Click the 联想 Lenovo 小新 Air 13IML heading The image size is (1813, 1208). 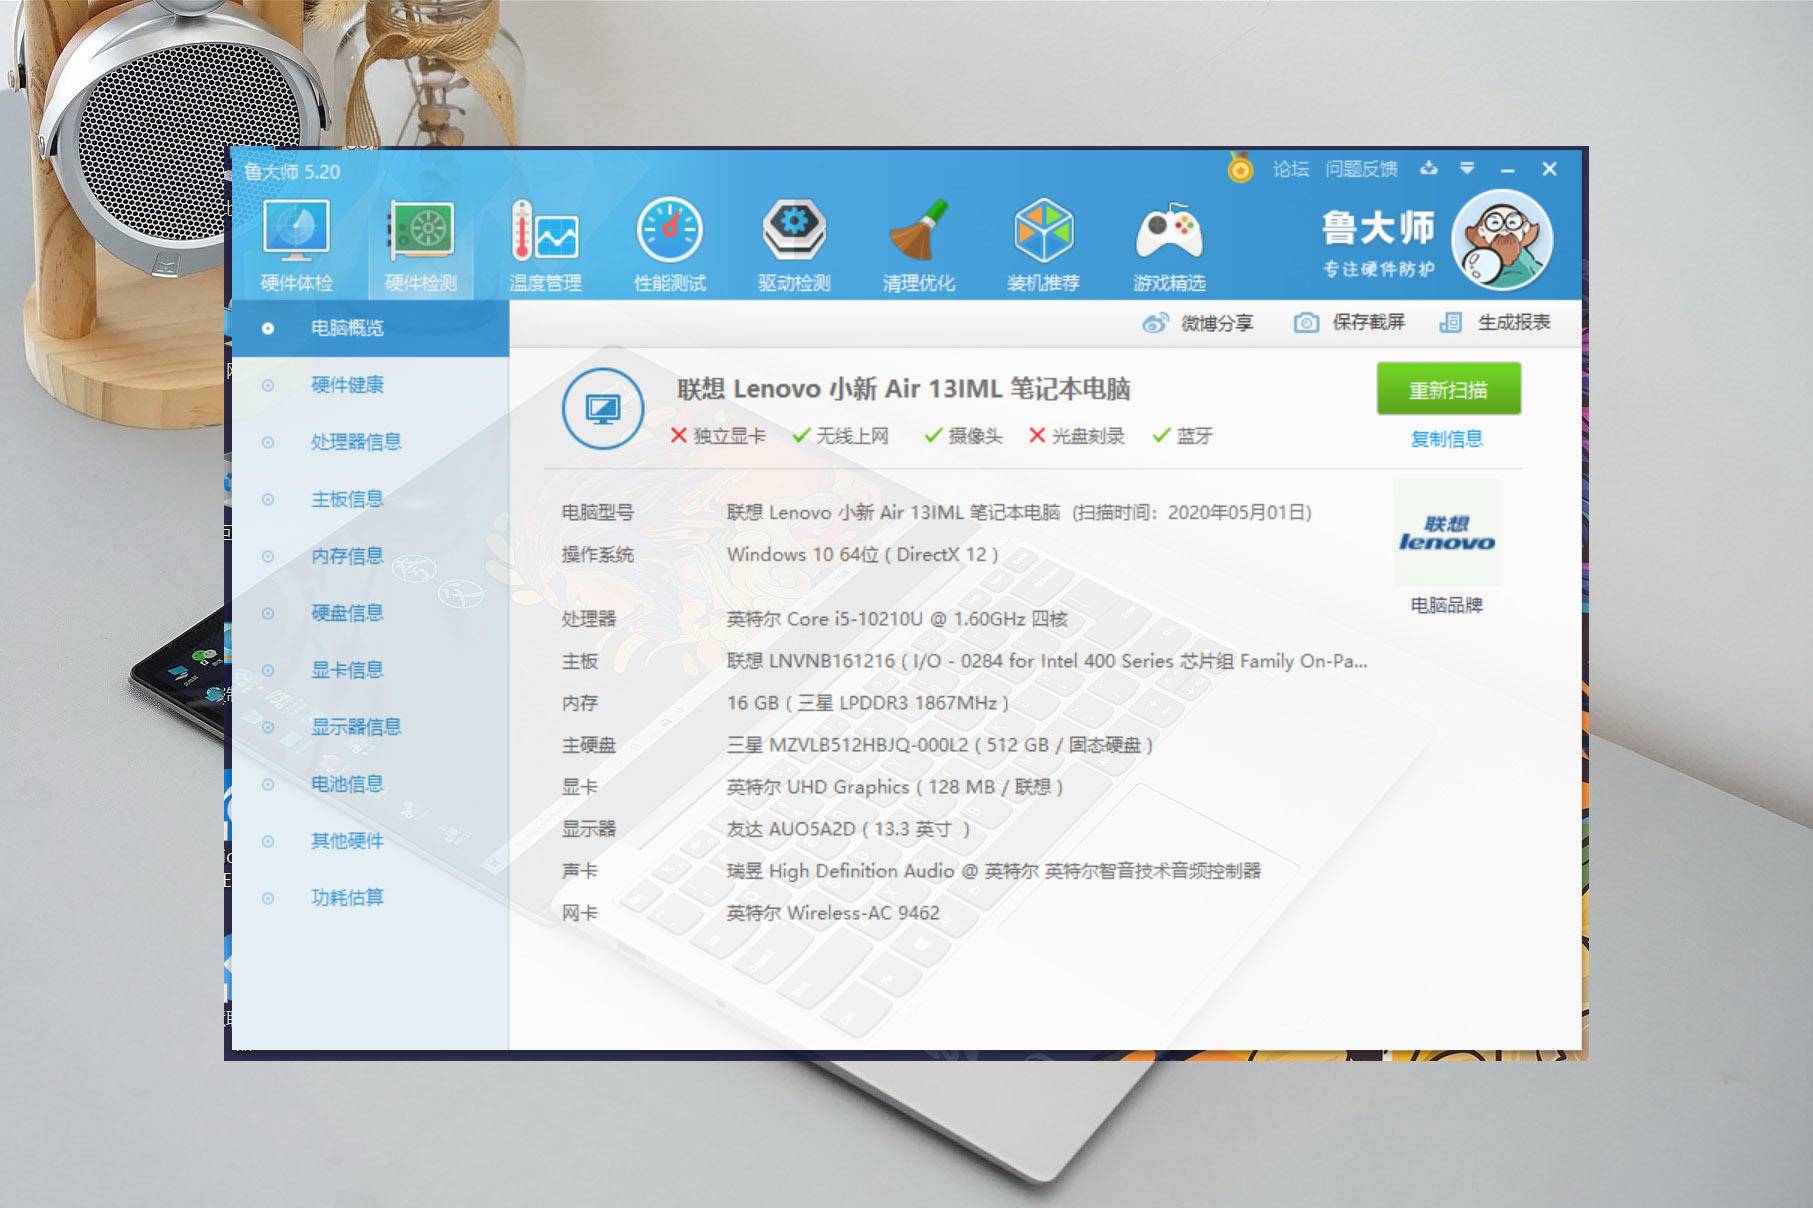(904, 389)
